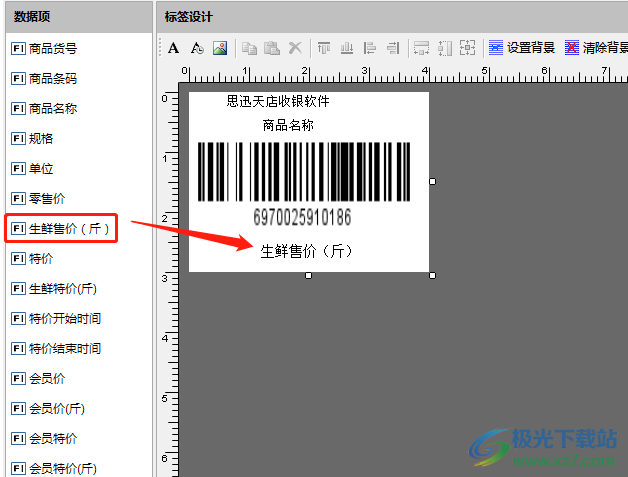Click the 数据项 panel header
The height and width of the screenshot is (477, 628).
coord(79,17)
